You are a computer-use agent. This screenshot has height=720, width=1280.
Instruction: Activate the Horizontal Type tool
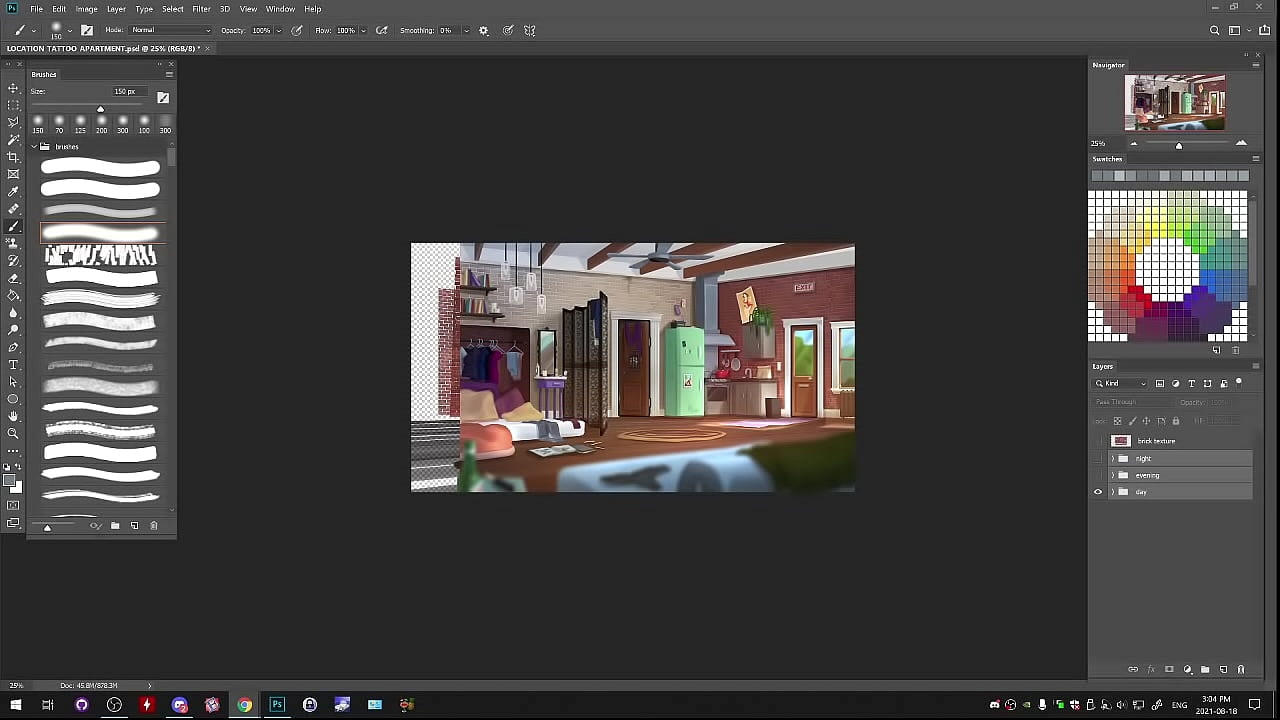click(13, 365)
